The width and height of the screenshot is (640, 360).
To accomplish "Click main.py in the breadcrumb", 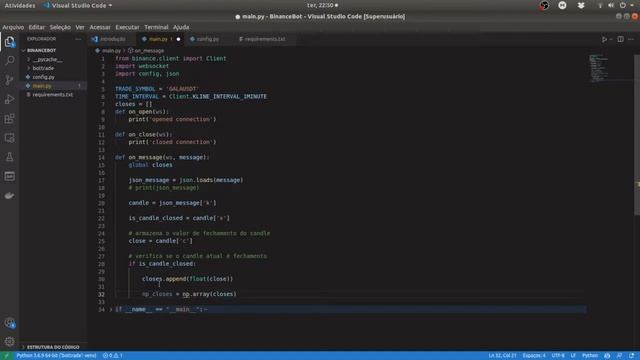I will (111, 51).
